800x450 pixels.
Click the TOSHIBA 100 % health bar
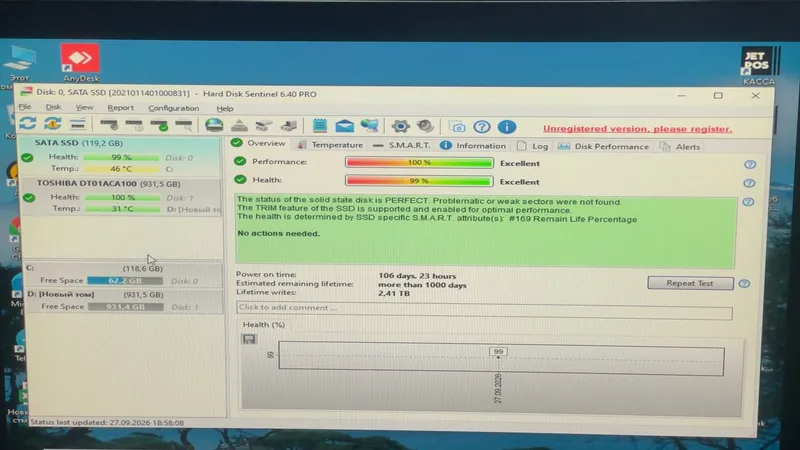(123, 197)
